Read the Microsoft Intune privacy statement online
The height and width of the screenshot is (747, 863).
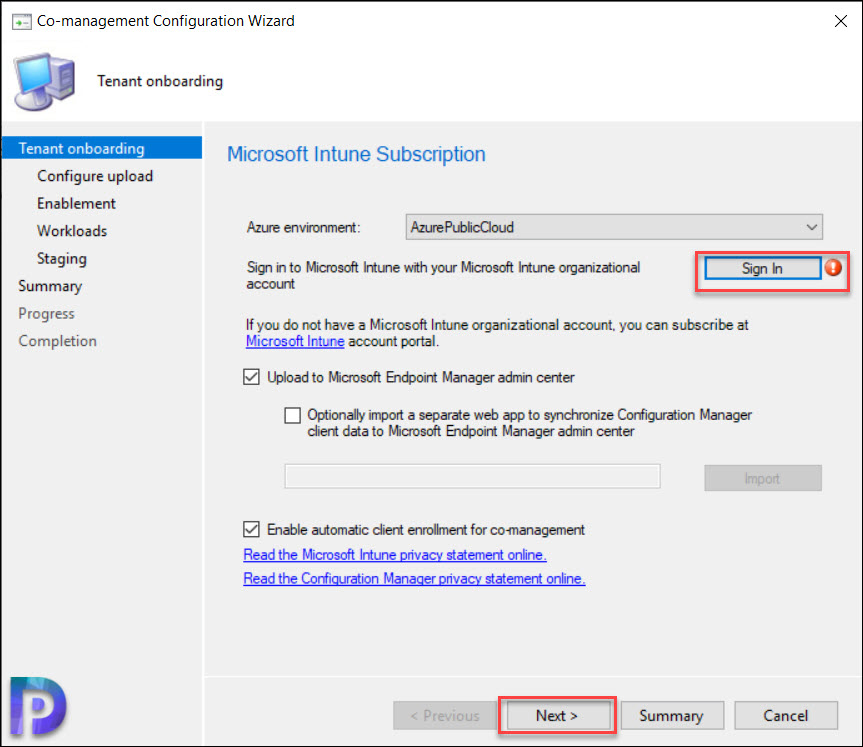coord(395,555)
